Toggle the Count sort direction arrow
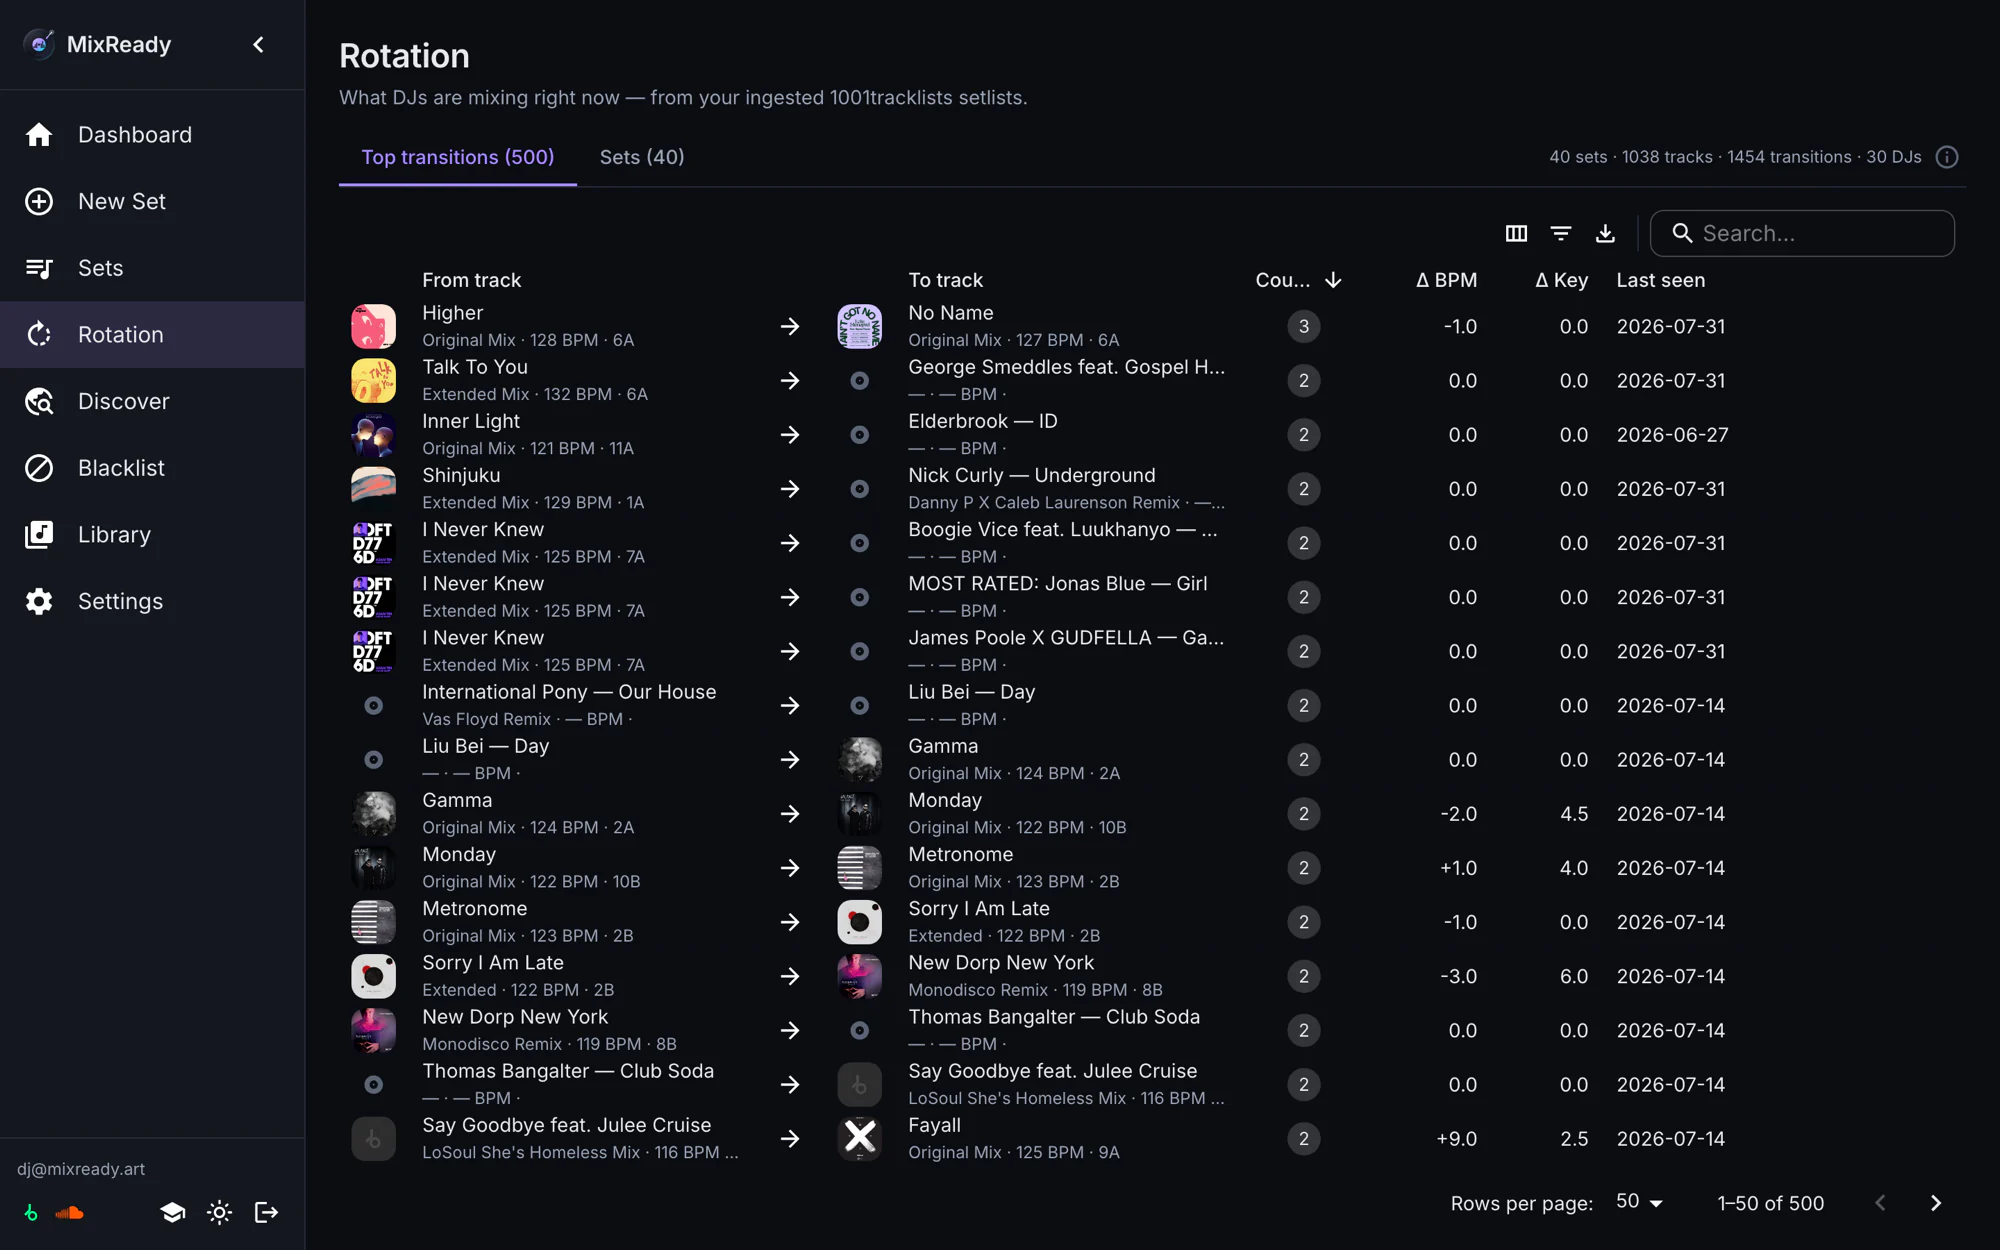 [1333, 280]
